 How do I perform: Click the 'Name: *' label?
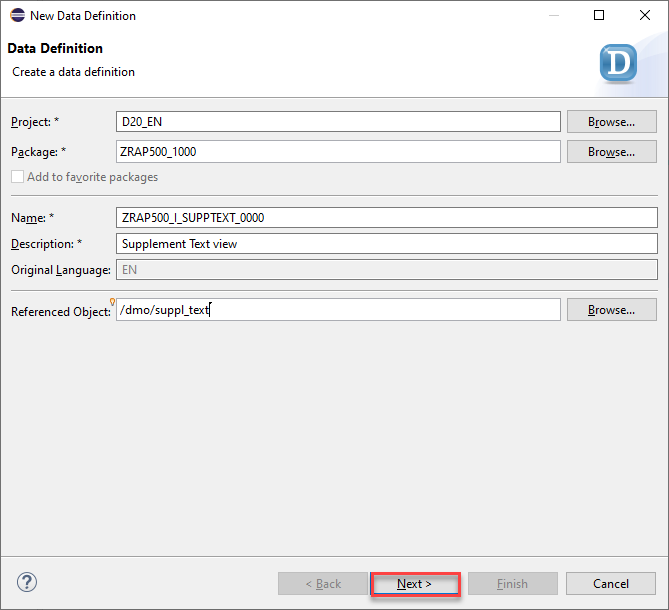tap(33, 218)
